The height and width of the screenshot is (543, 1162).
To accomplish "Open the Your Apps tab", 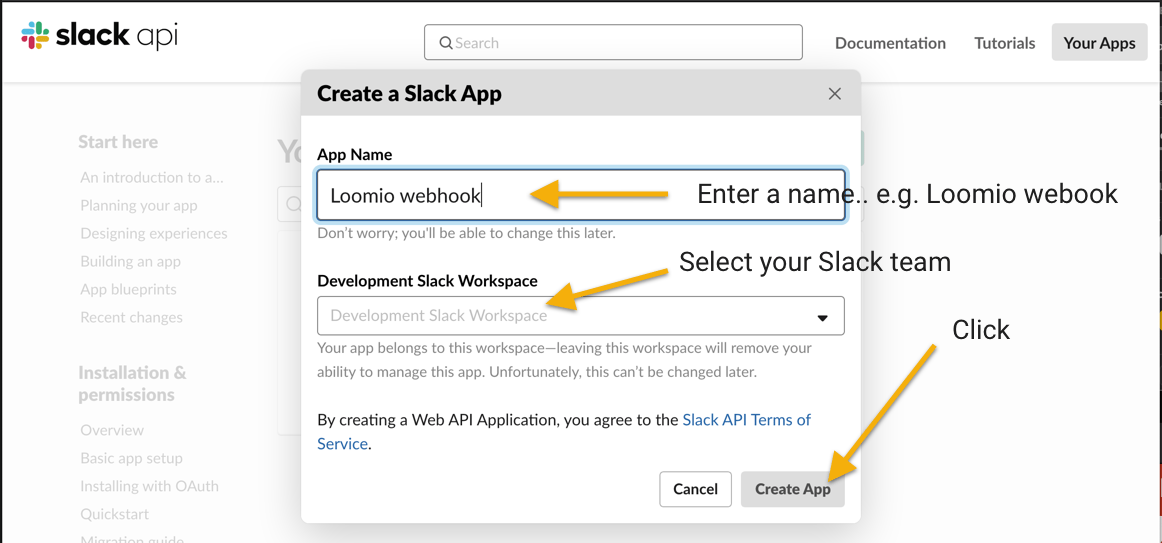I will pyautogui.click(x=1099, y=43).
